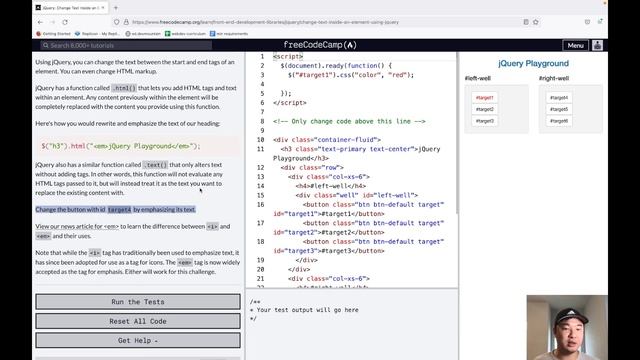This screenshot has width=640, height=360.
Task: Click line number 11 in editor gutter
Action: [x=260, y=149]
